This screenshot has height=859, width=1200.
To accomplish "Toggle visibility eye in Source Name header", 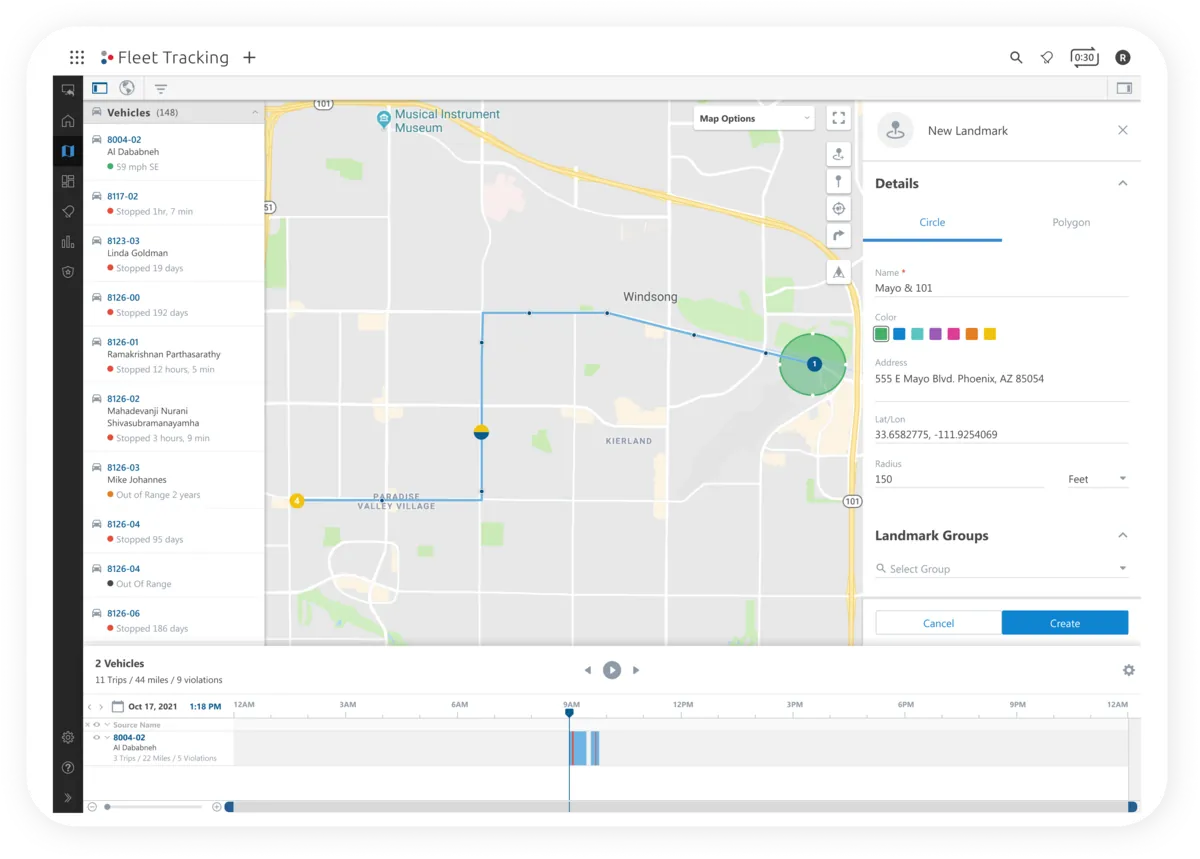I will tap(97, 725).
